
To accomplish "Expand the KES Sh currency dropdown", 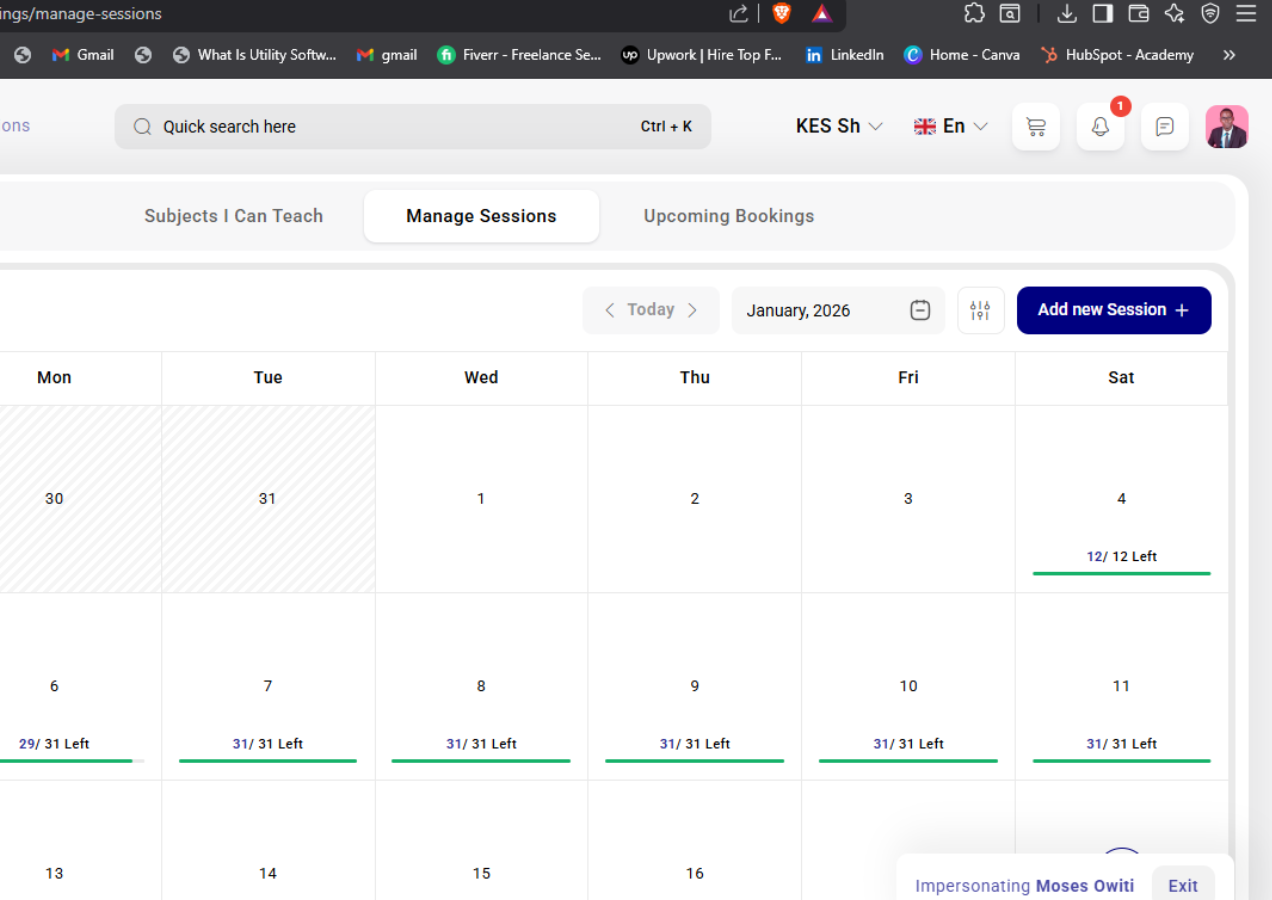I will tap(839, 126).
